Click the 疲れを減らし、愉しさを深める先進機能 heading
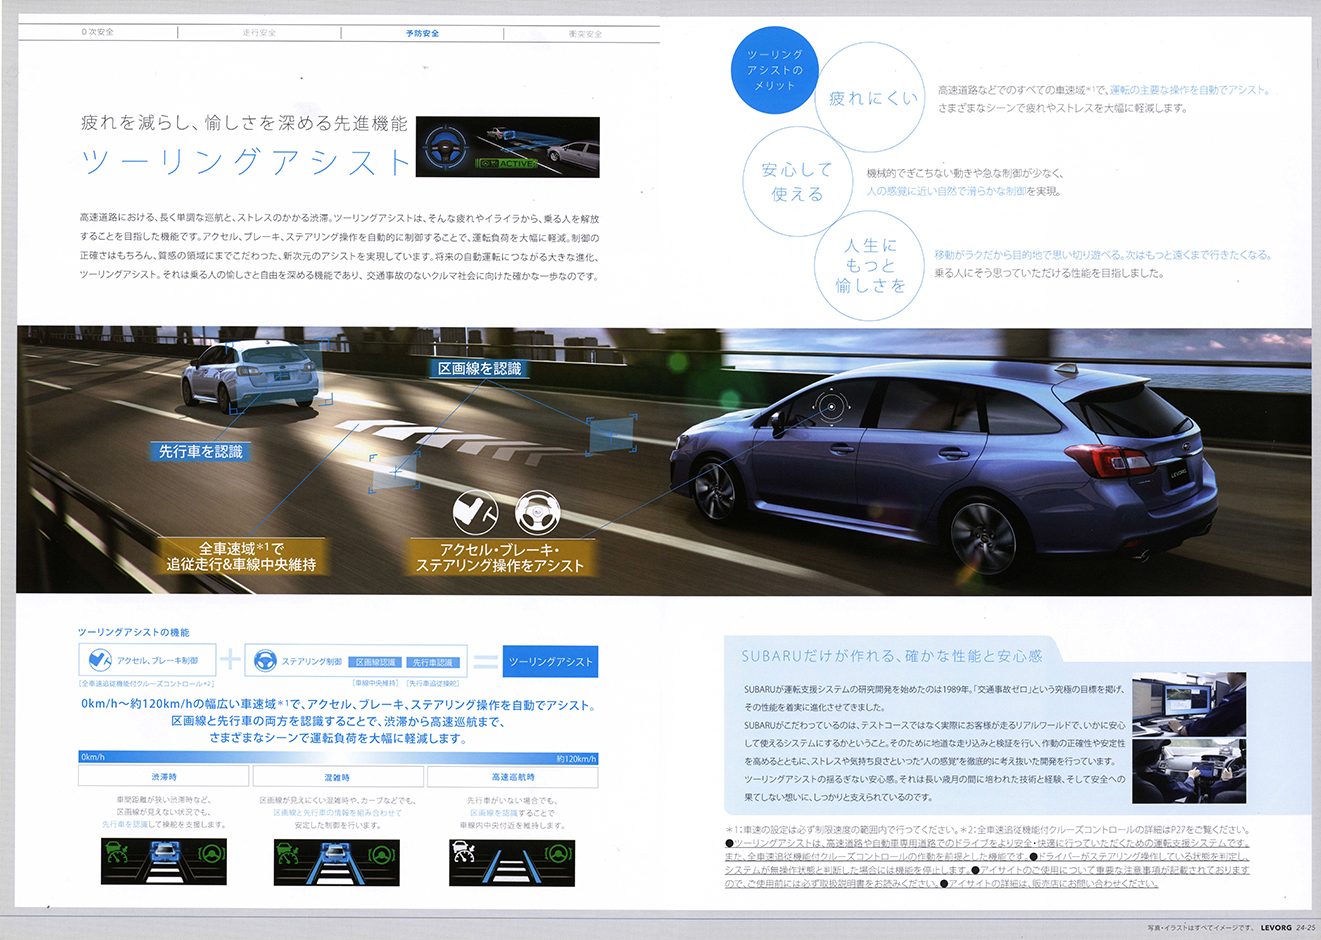 click(244, 123)
